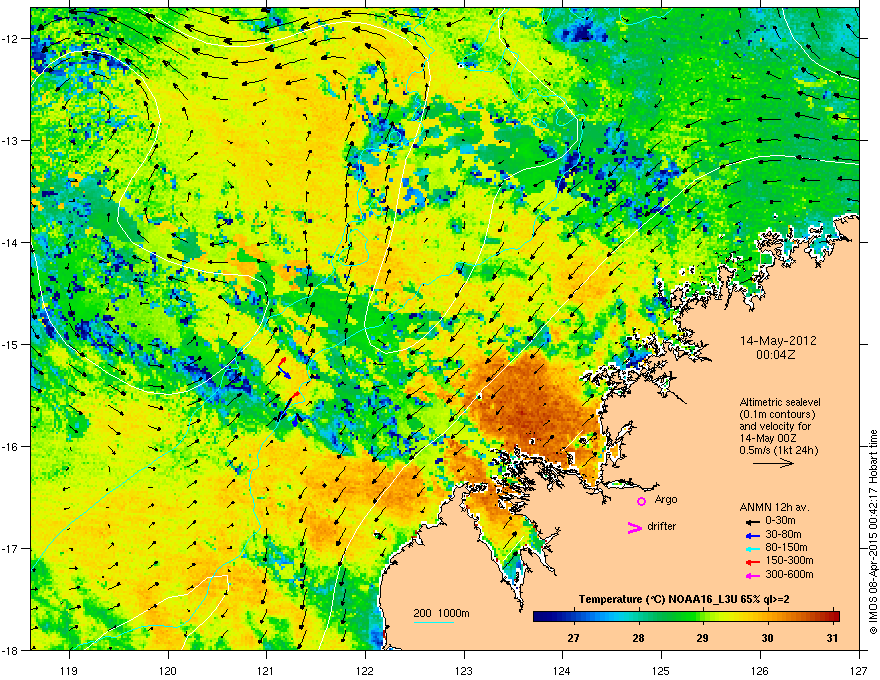Click the longitude 119 axis label

coord(69,670)
